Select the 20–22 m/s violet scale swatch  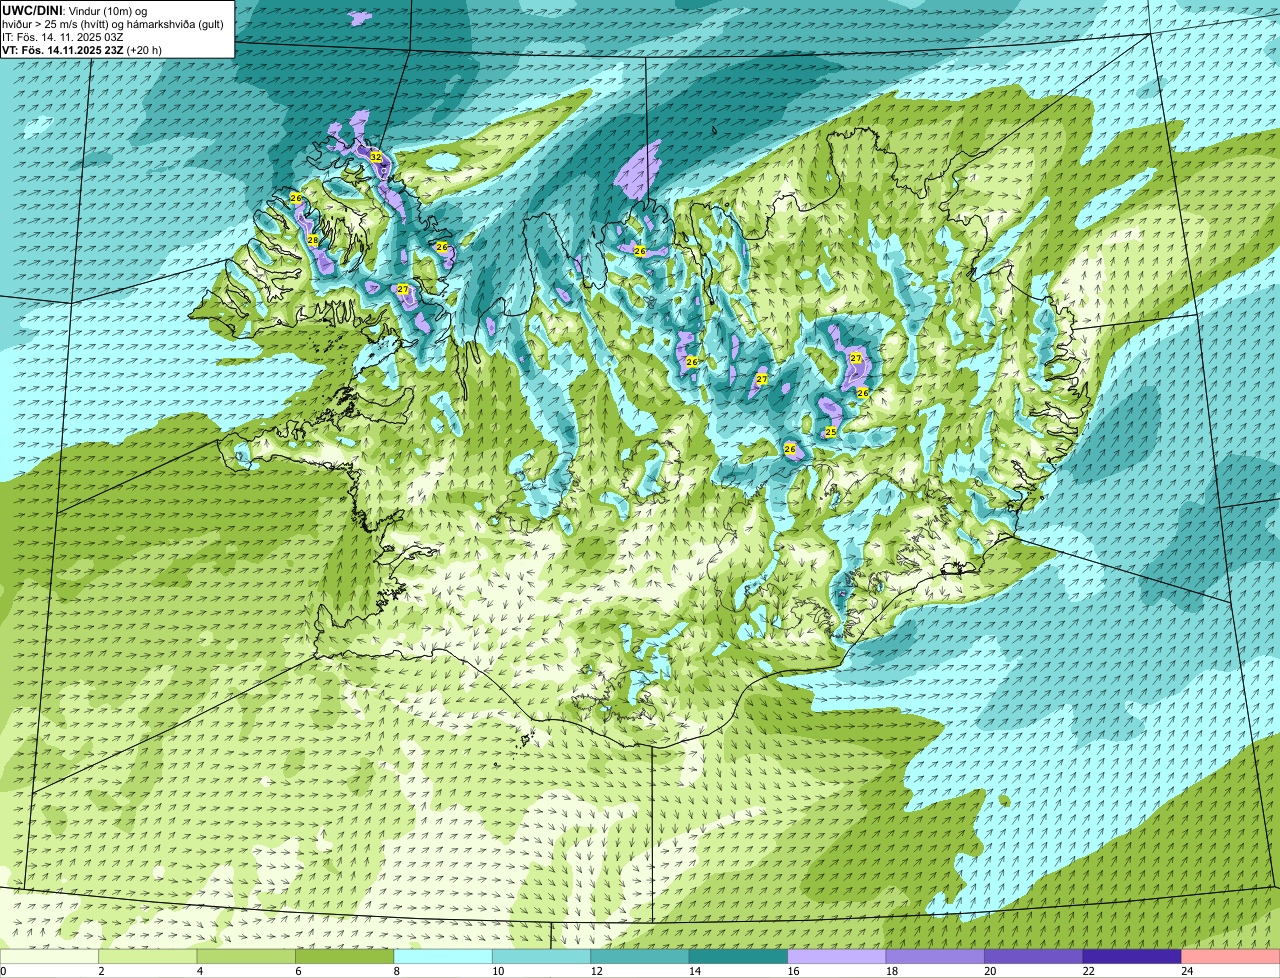1034,956
